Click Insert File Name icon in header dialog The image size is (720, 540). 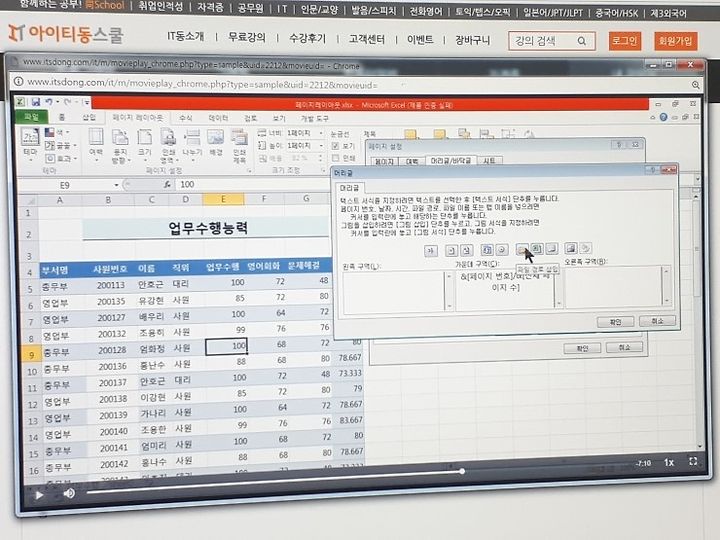(537, 249)
